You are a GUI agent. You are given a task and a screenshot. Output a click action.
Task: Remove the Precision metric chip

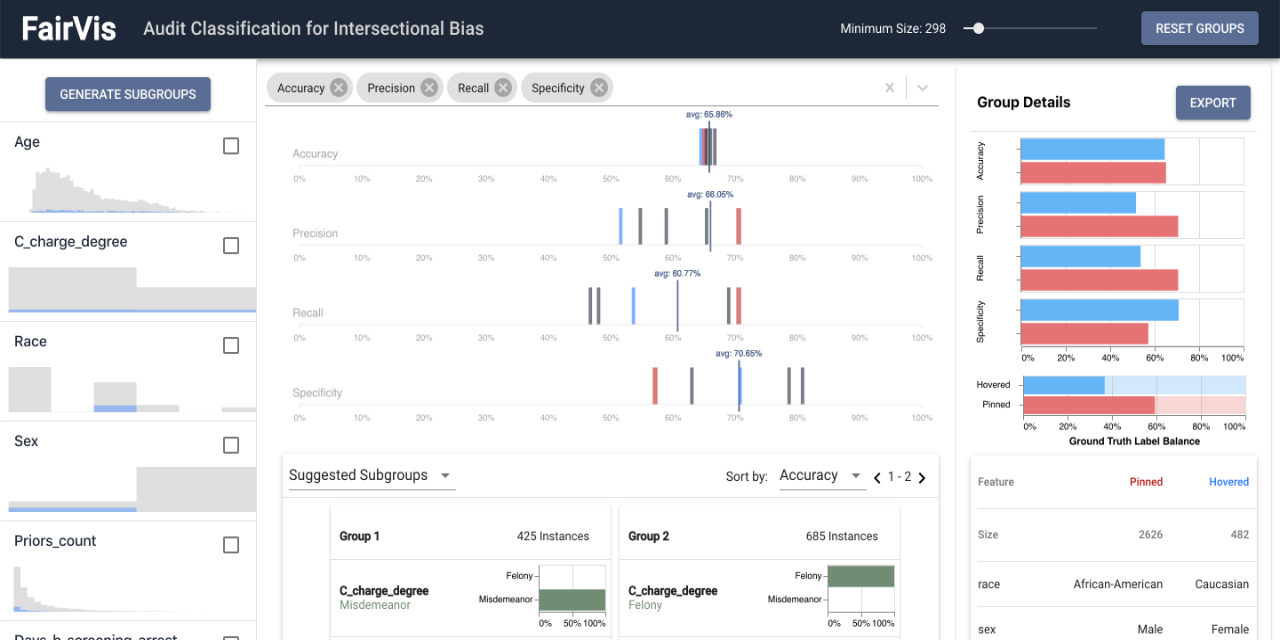(429, 87)
